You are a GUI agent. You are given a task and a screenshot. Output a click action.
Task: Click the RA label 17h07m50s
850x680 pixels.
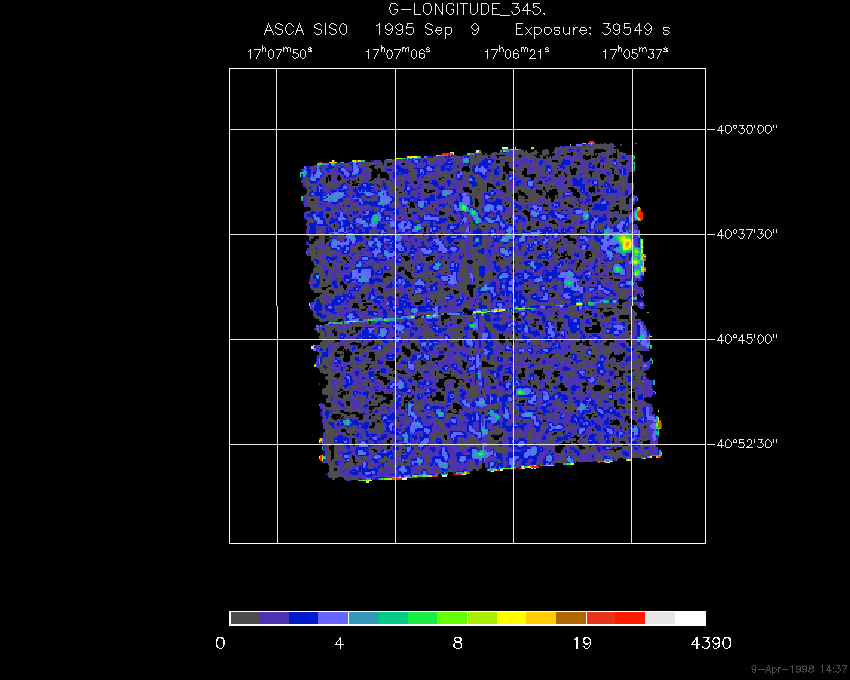coord(279,53)
